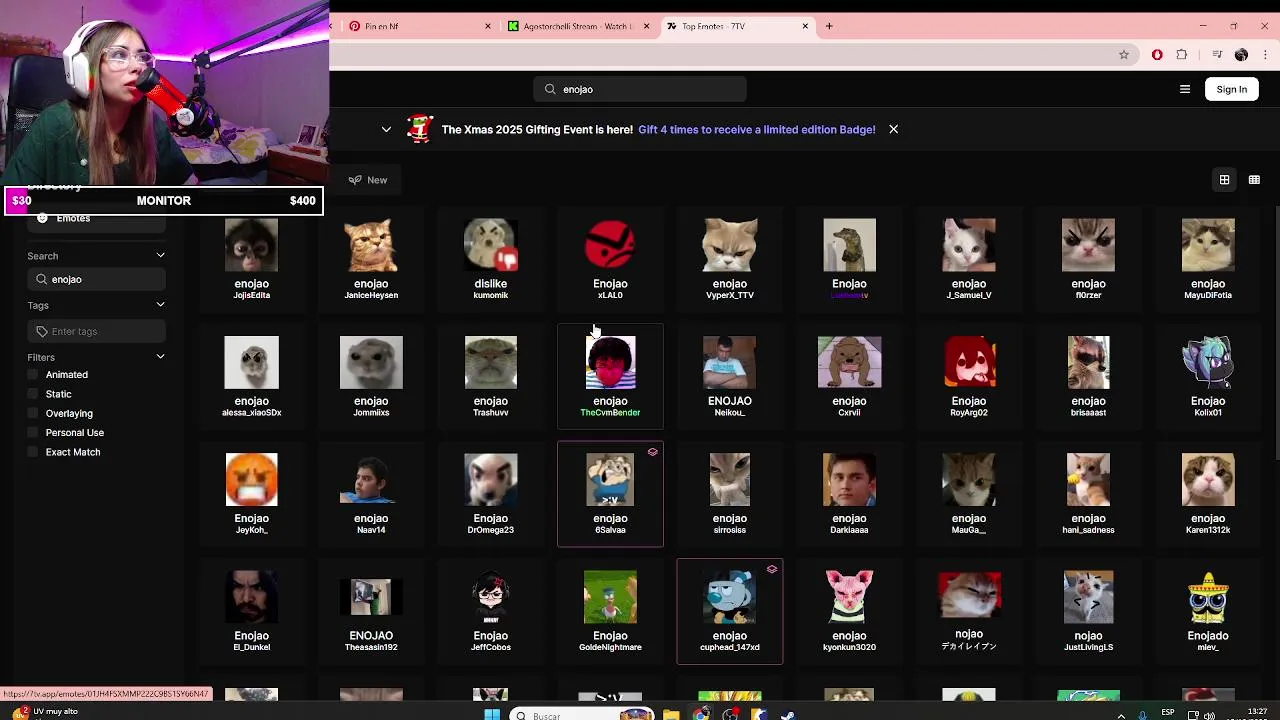Open the TheCvmBender uploader link
1280x720 pixels.
pyautogui.click(x=610, y=413)
